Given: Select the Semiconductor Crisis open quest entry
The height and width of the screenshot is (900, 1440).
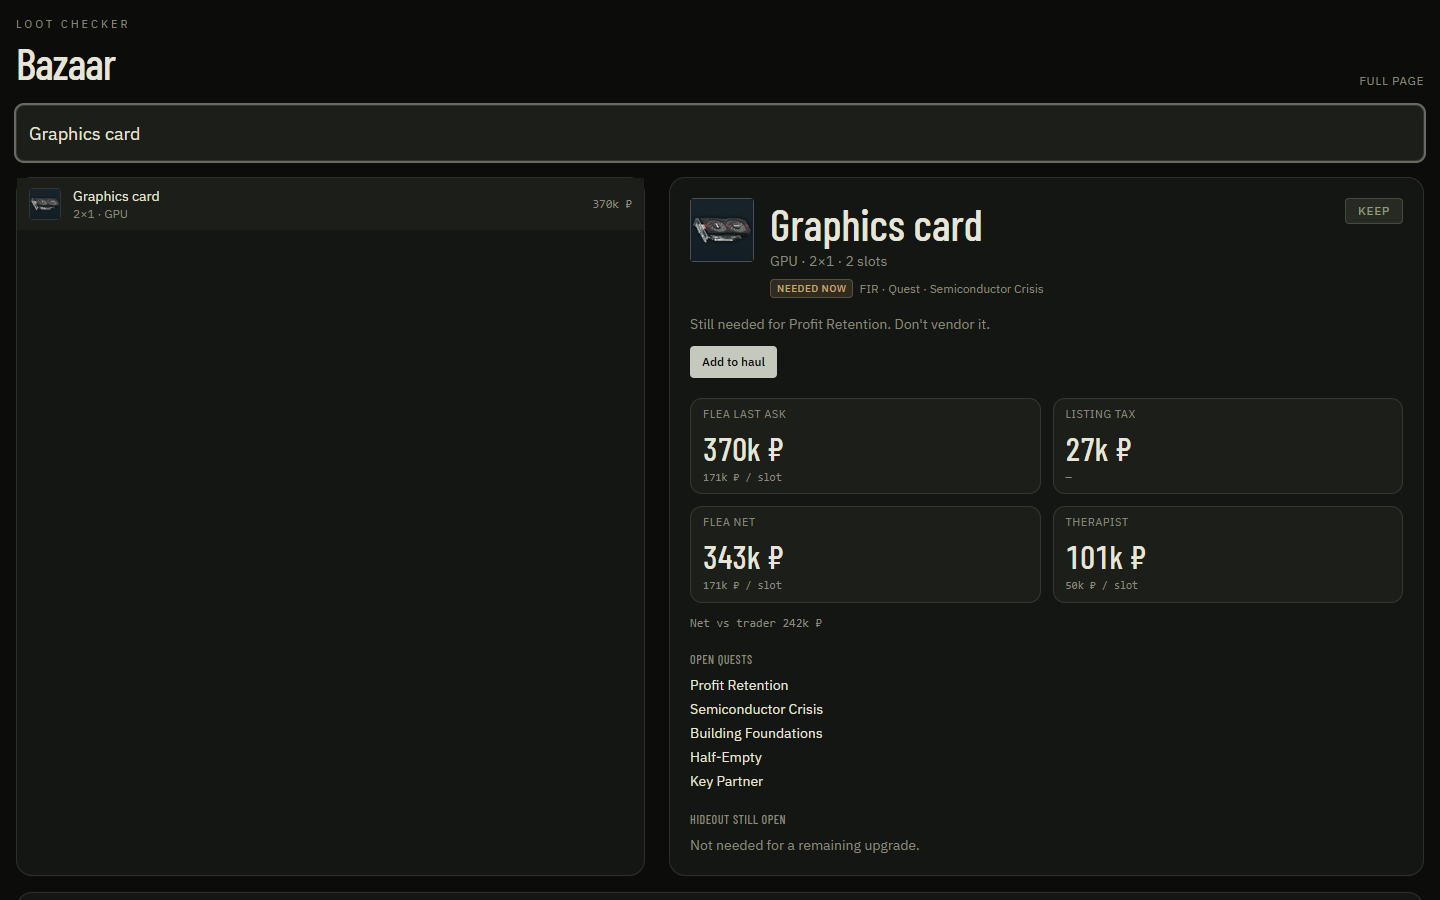Looking at the screenshot, I should 756,709.
